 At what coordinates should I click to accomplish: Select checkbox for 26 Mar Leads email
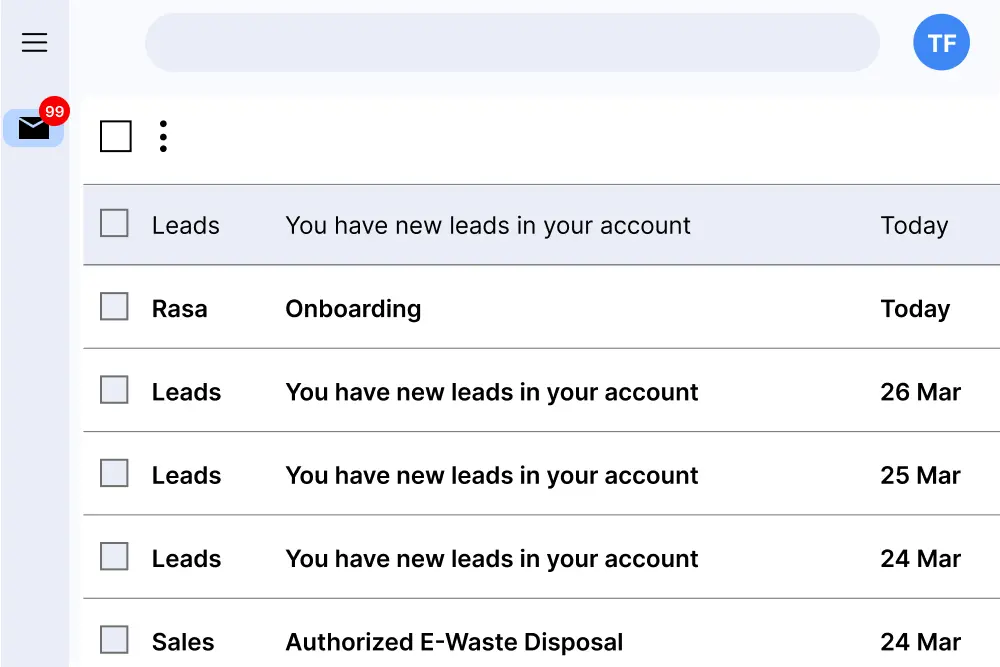pos(115,390)
